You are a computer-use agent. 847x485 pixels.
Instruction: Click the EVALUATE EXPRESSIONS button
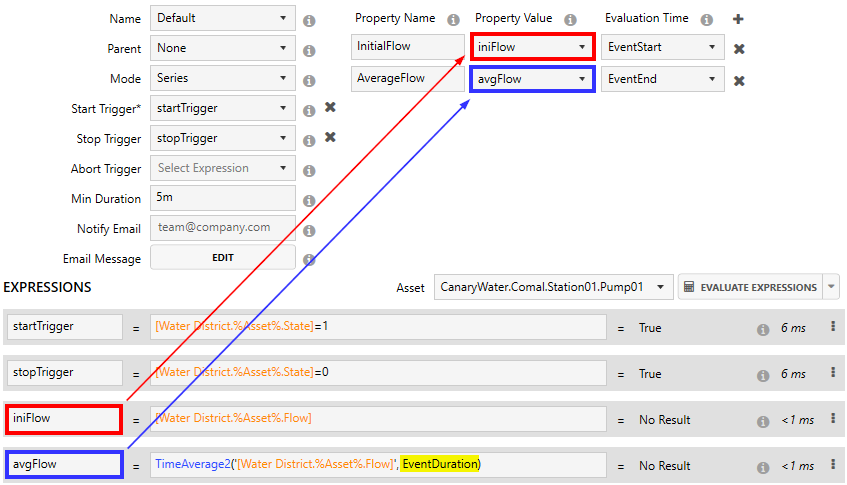click(751, 287)
